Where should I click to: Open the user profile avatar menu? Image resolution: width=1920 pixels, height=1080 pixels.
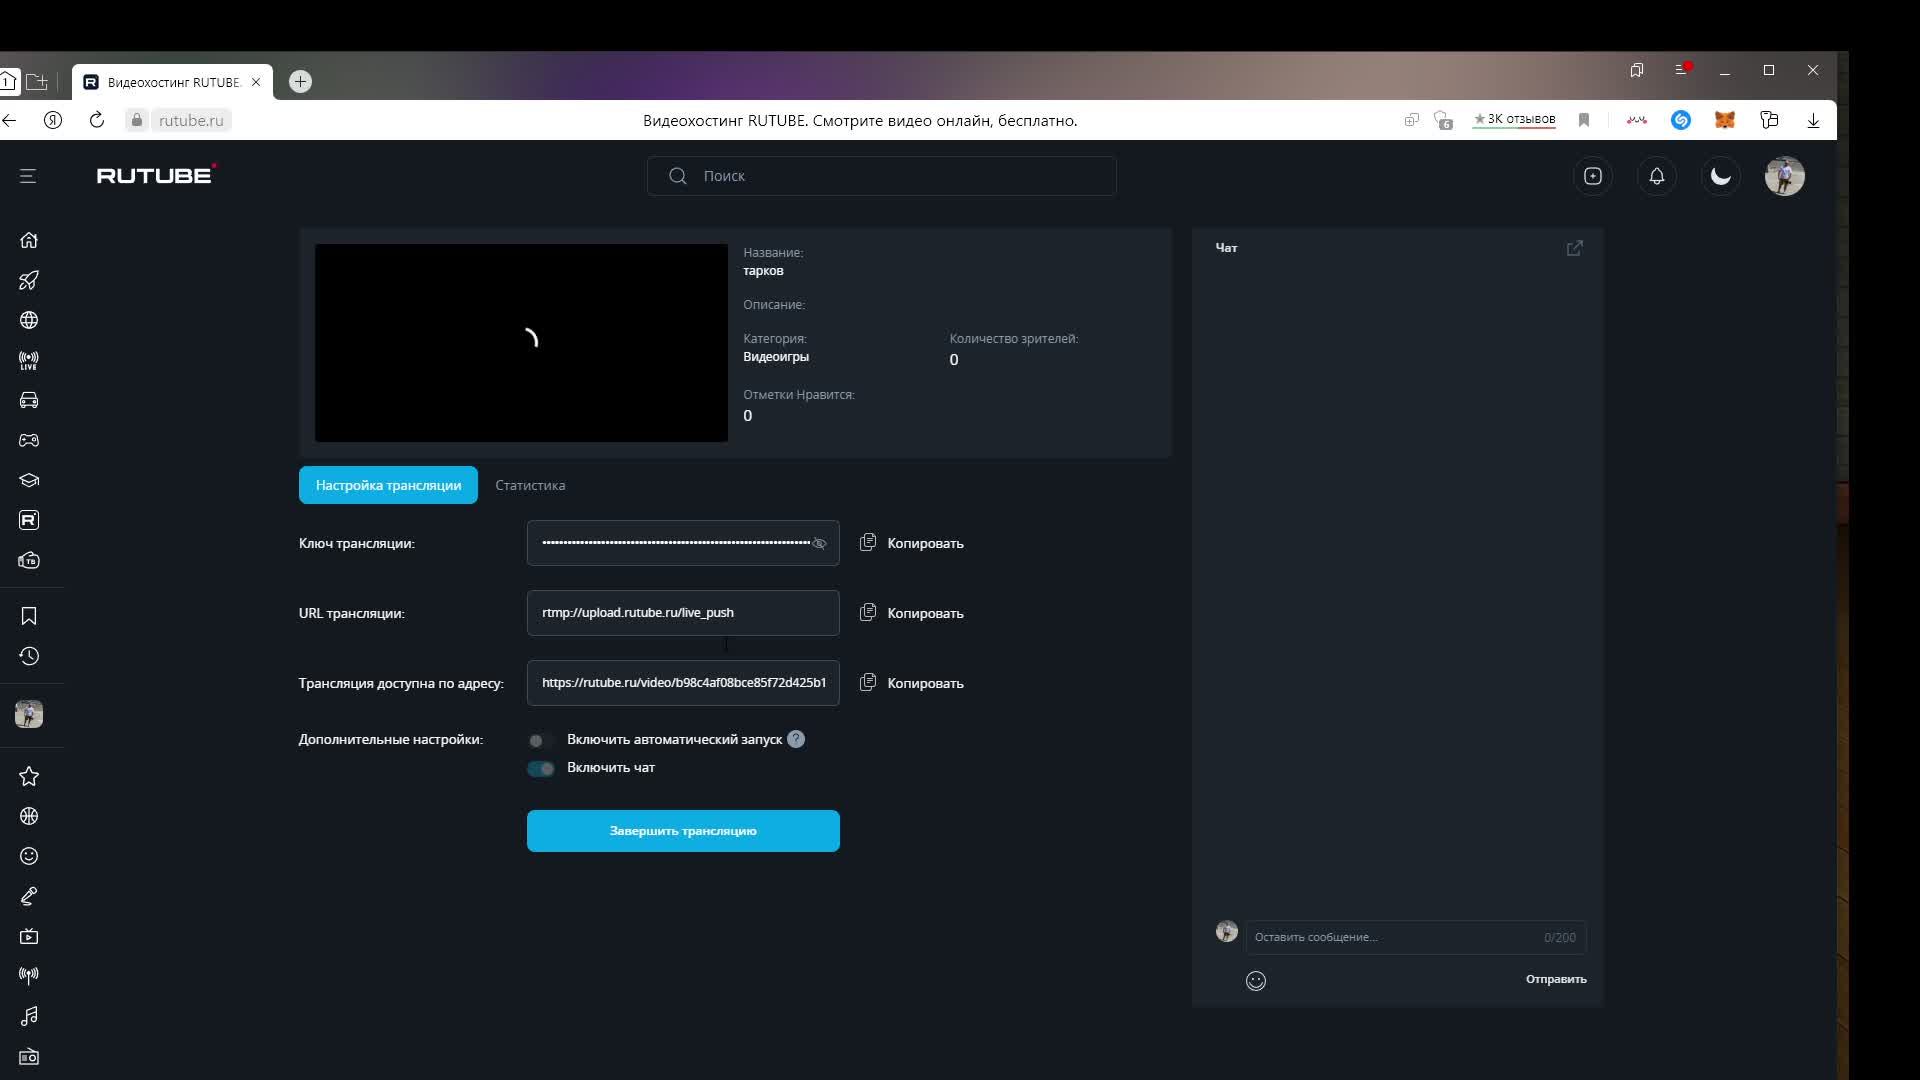click(1784, 176)
